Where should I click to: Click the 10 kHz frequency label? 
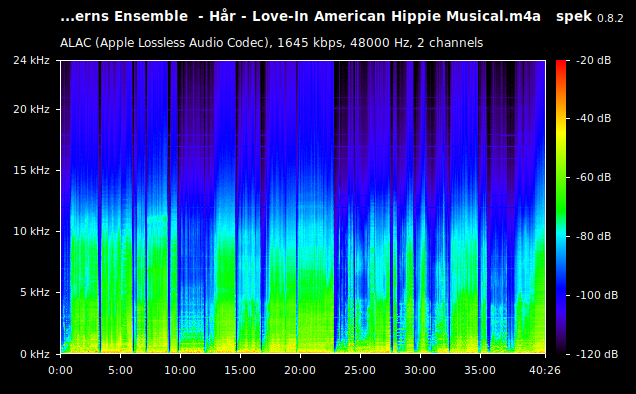point(31,231)
